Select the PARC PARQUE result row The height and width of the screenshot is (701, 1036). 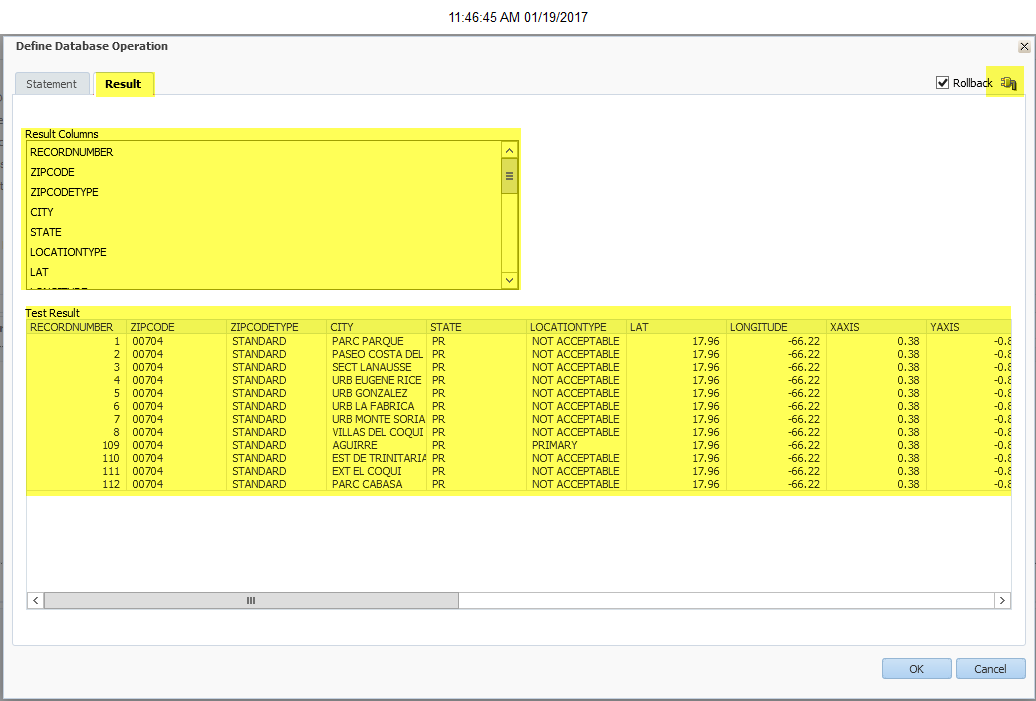(400, 341)
